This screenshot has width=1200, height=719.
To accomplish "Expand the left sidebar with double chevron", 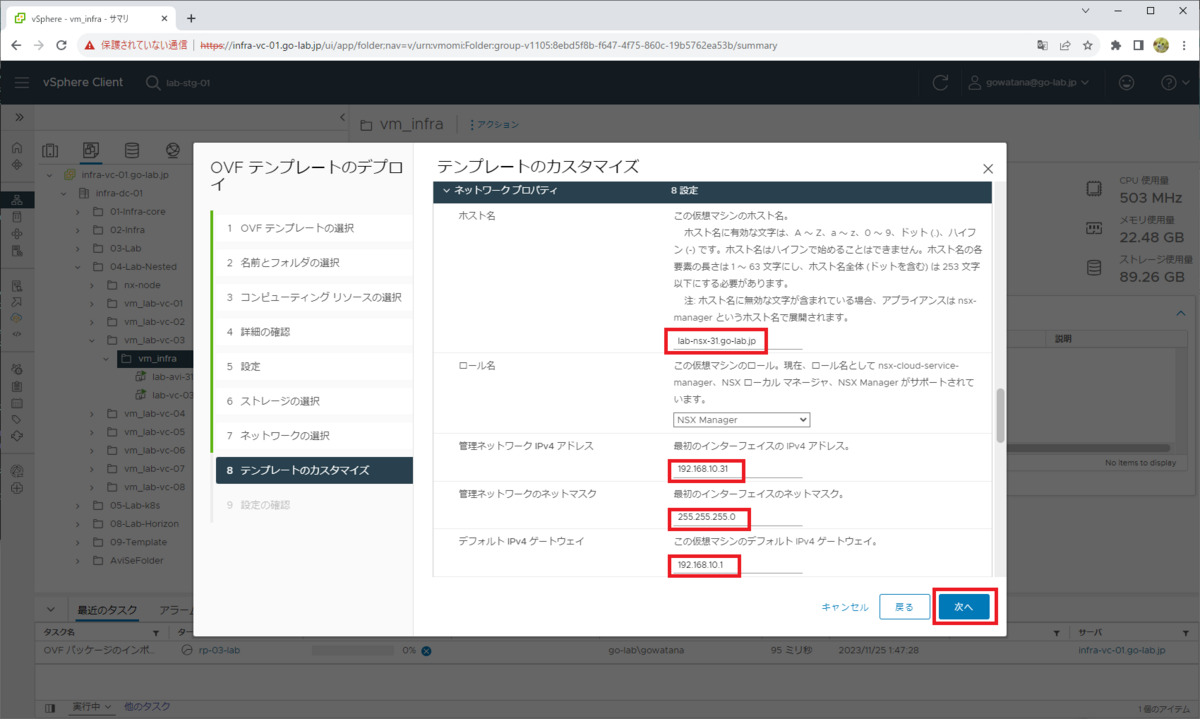I will pyautogui.click(x=18, y=118).
